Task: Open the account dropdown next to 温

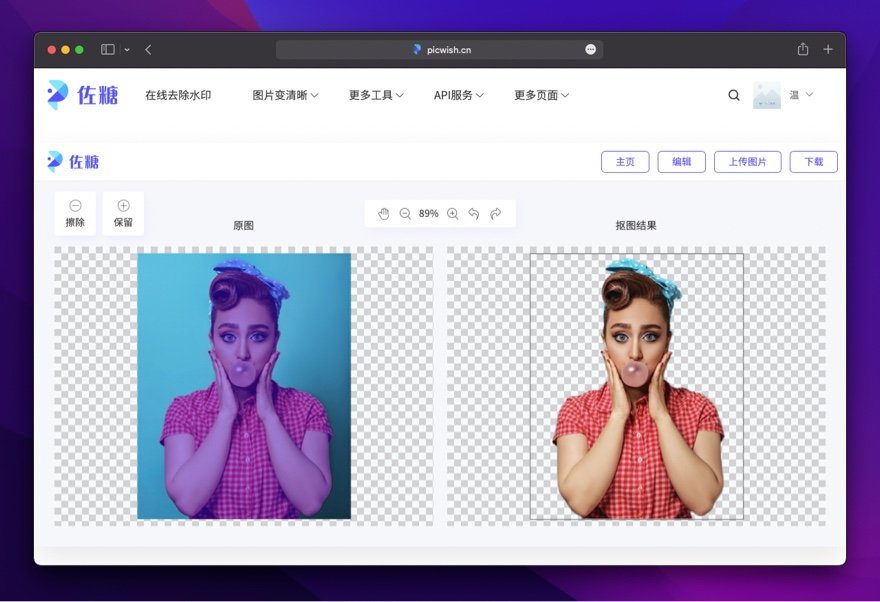Action: (809, 95)
